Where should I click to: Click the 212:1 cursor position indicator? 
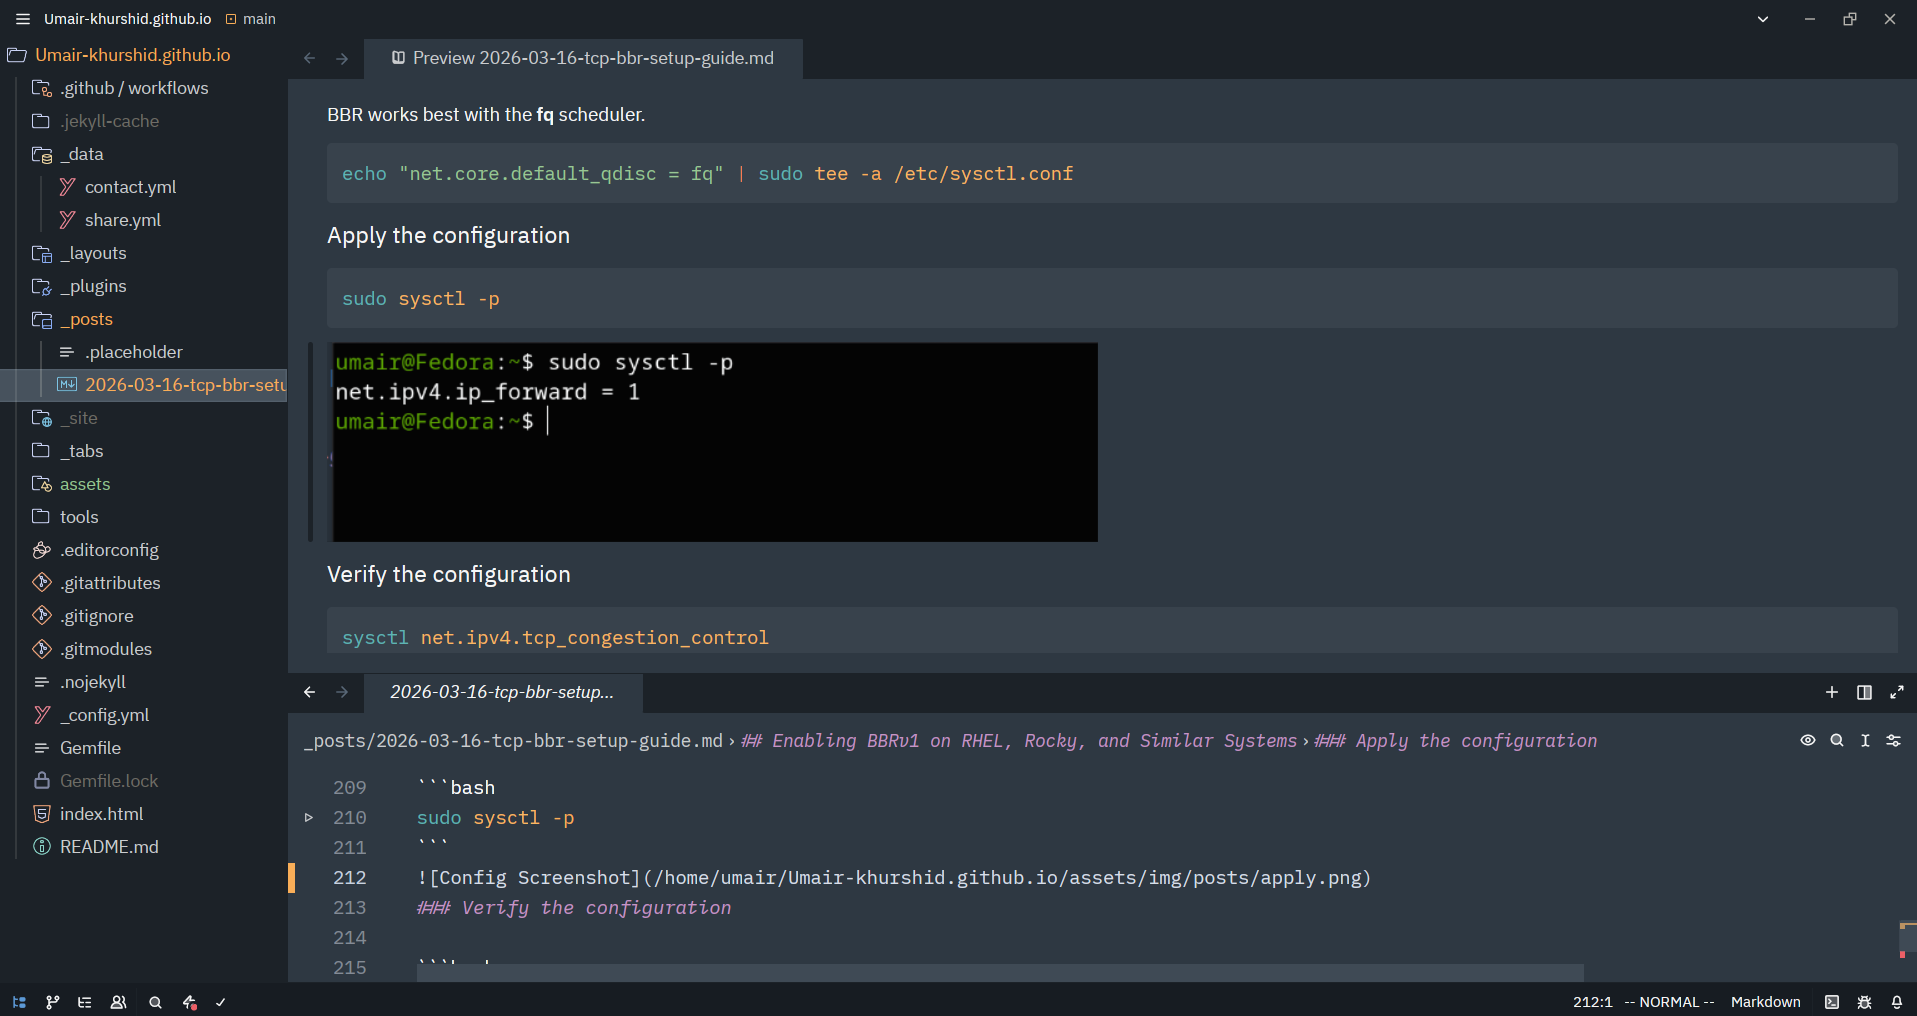click(1592, 1002)
